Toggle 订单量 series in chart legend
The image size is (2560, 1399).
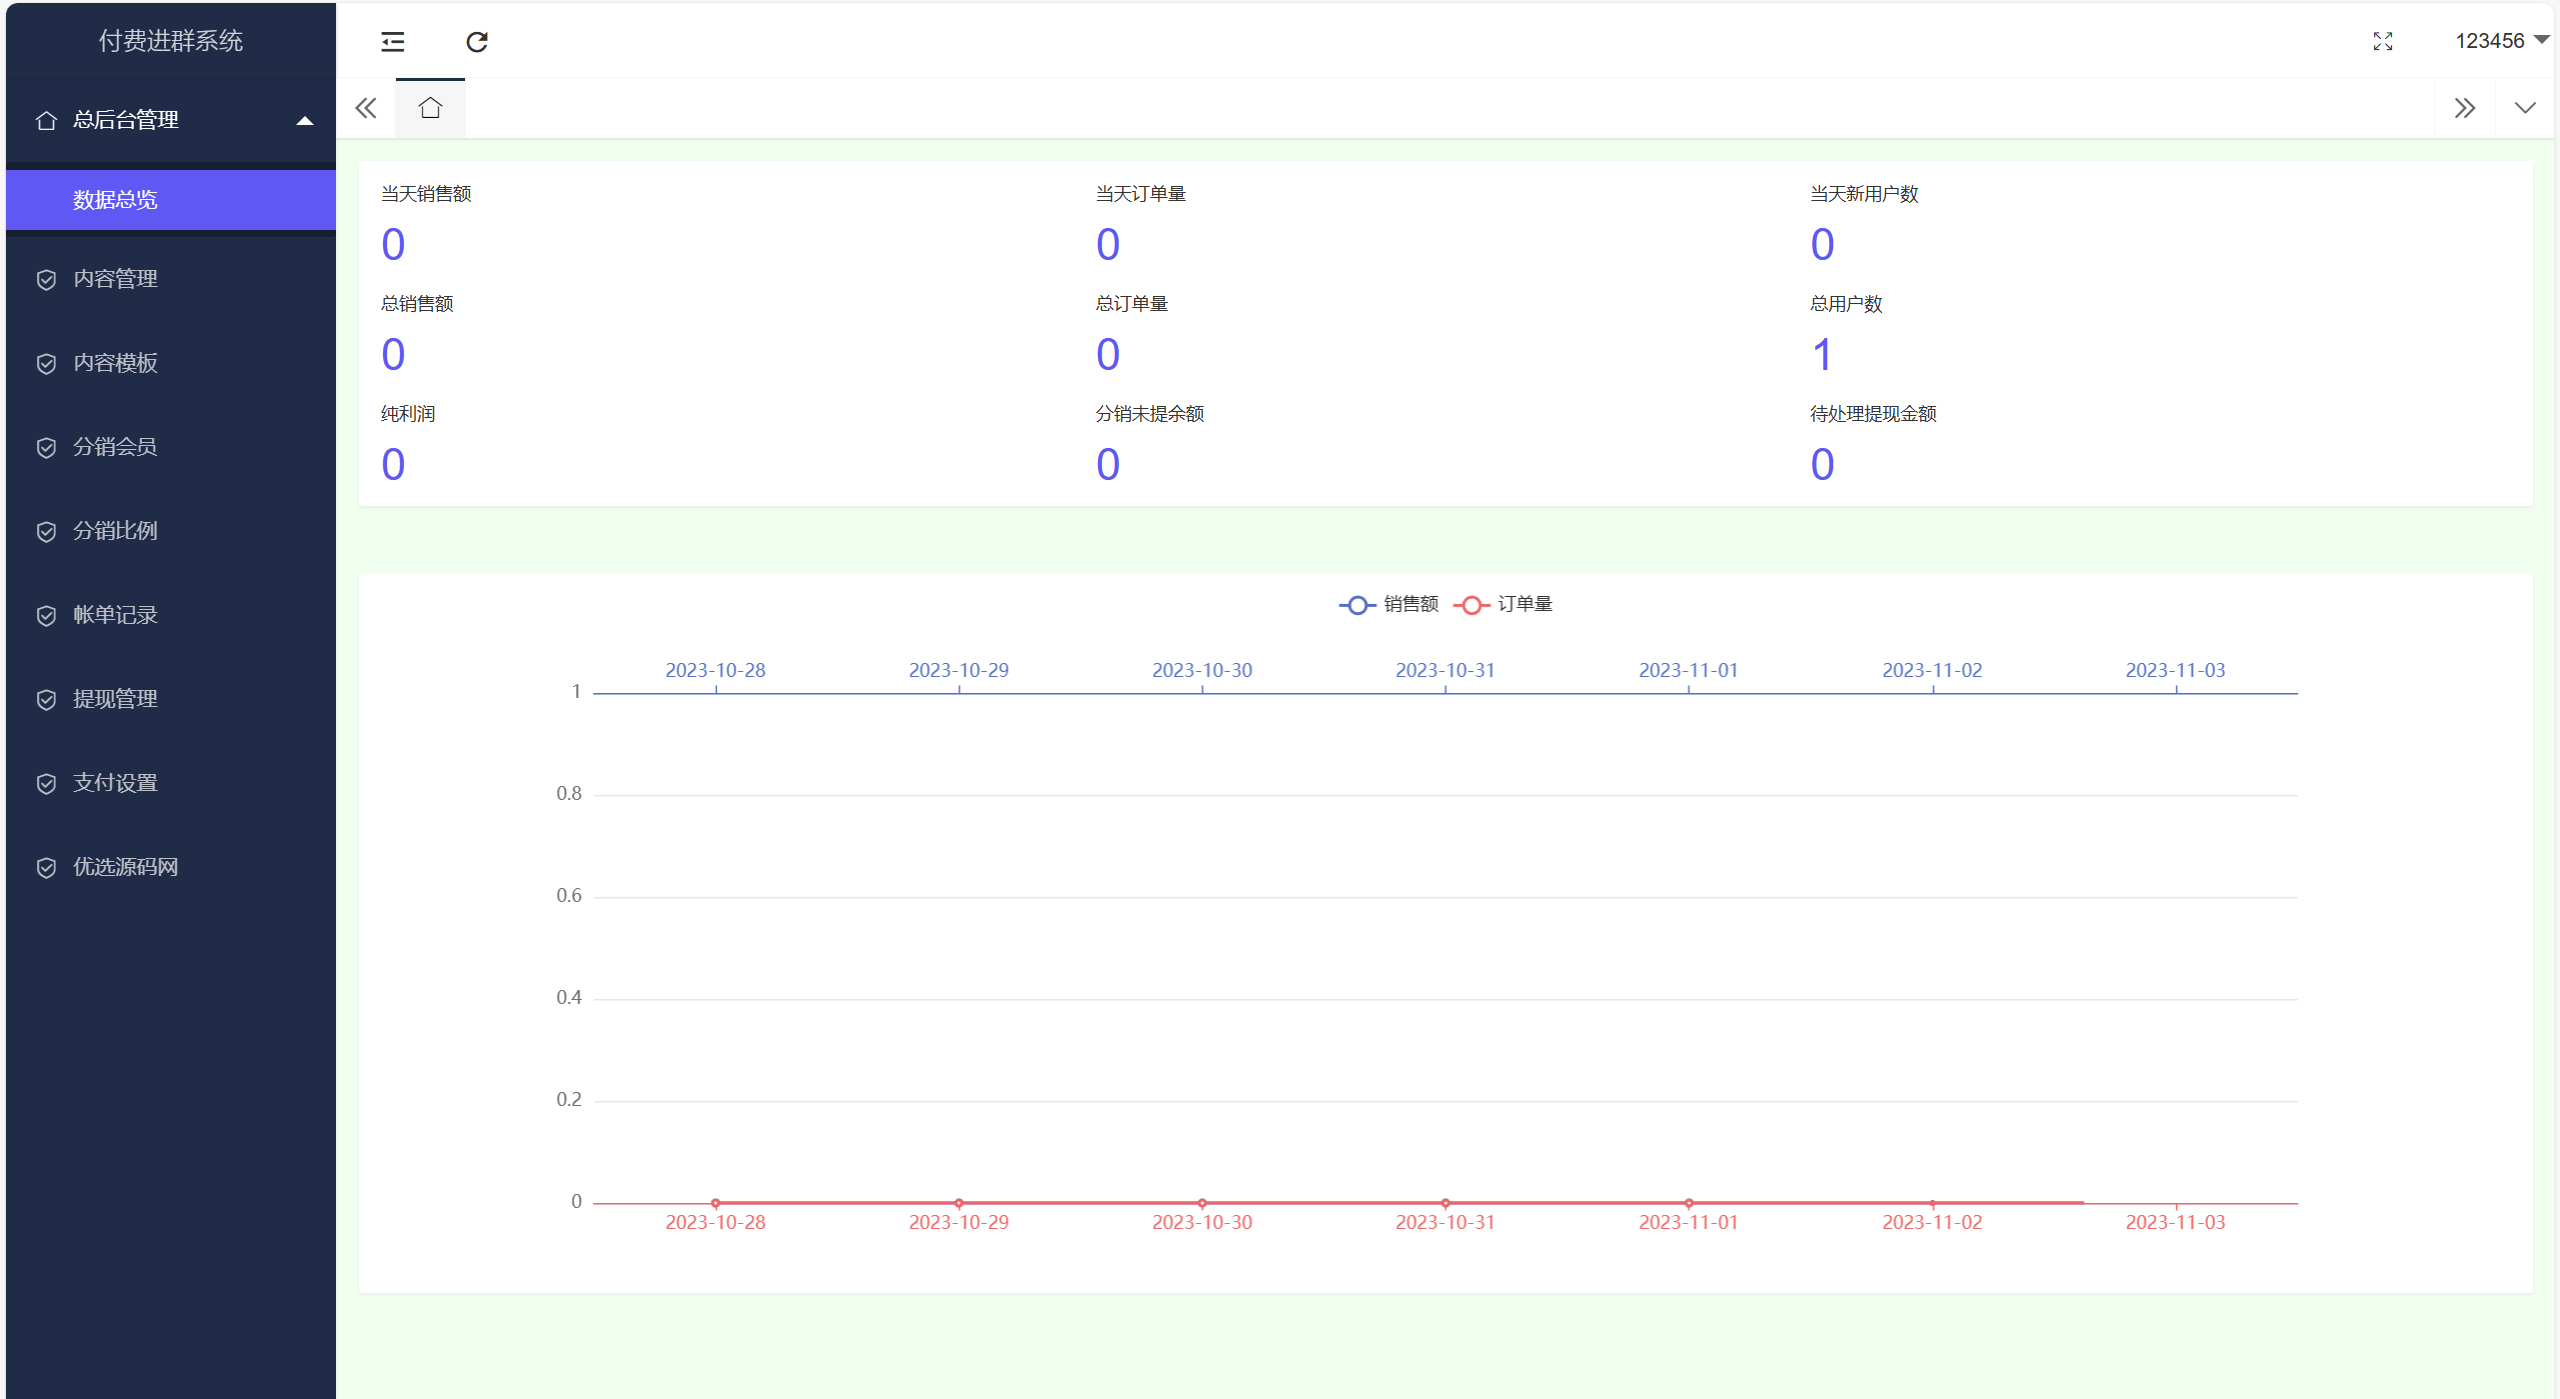tap(1503, 604)
